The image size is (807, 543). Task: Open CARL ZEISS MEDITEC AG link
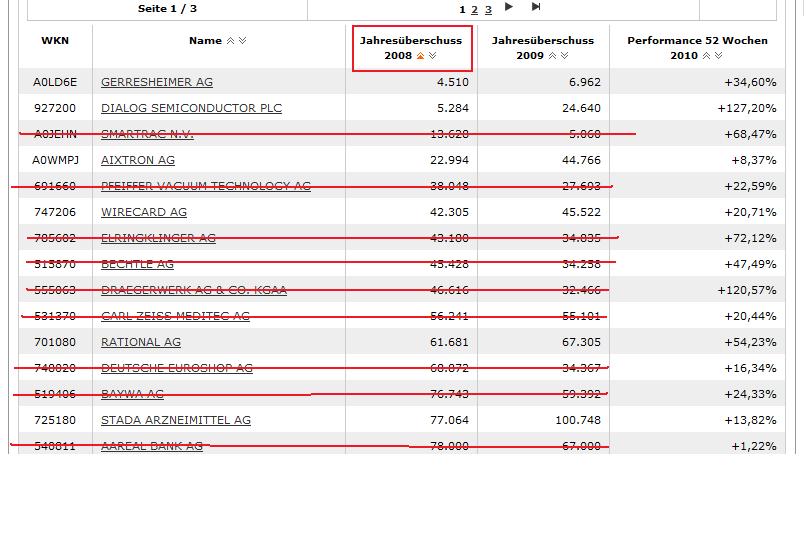pyautogui.click(x=176, y=316)
